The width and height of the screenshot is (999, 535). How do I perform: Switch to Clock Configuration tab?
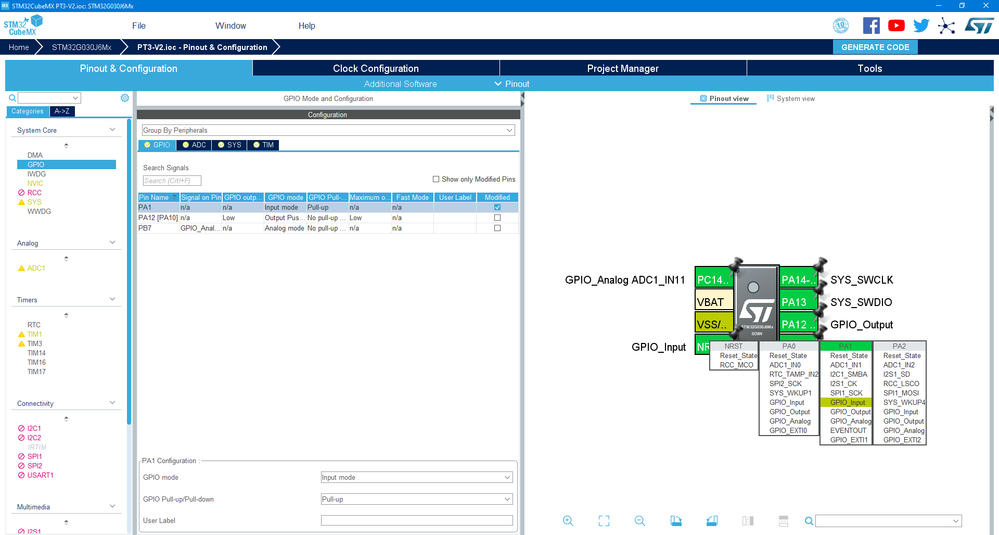376,68
